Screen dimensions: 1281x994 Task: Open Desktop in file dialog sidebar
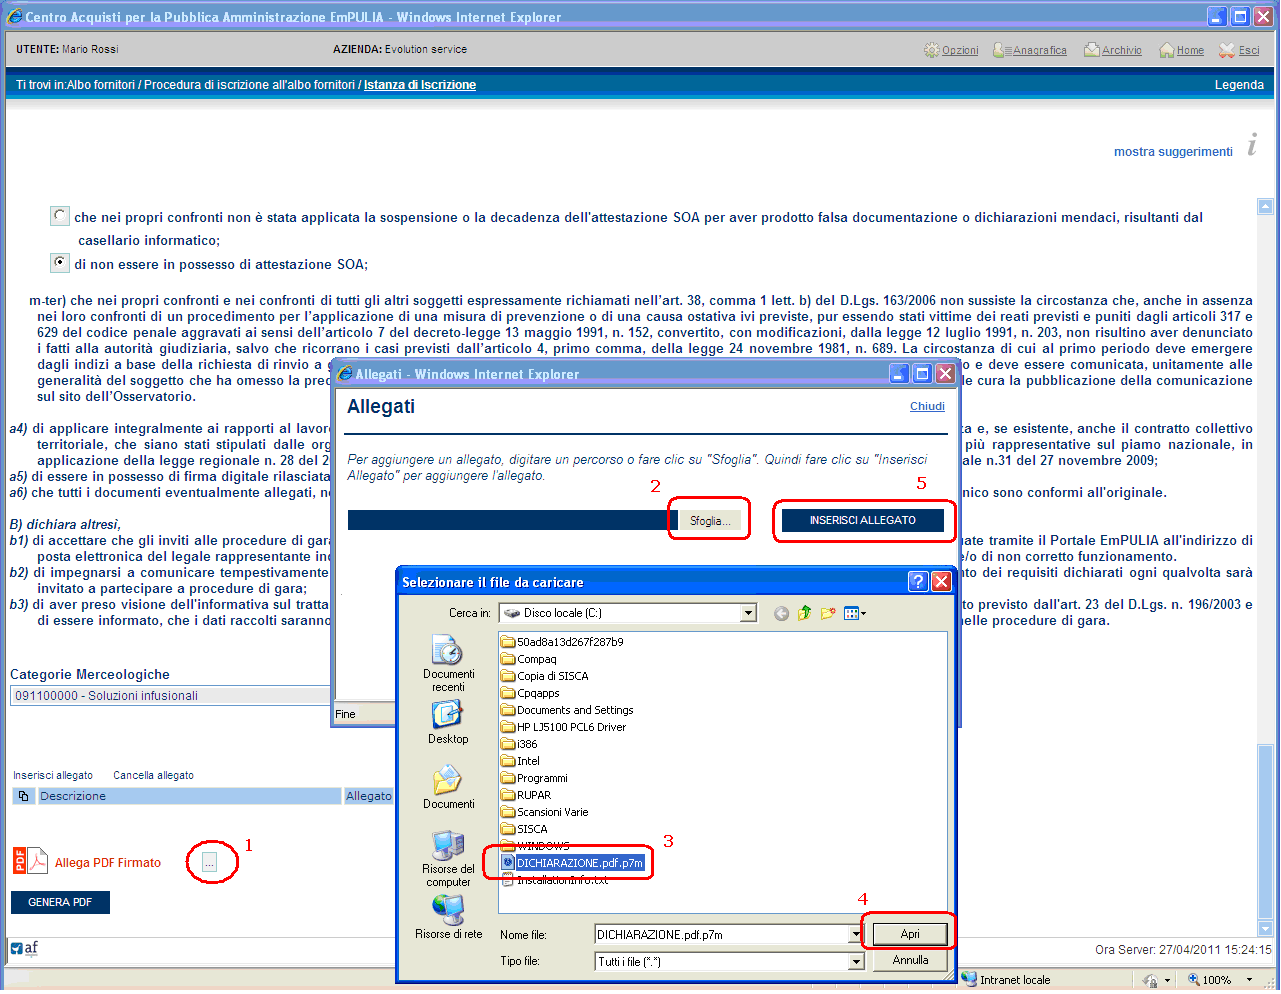click(x=448, y=722)
